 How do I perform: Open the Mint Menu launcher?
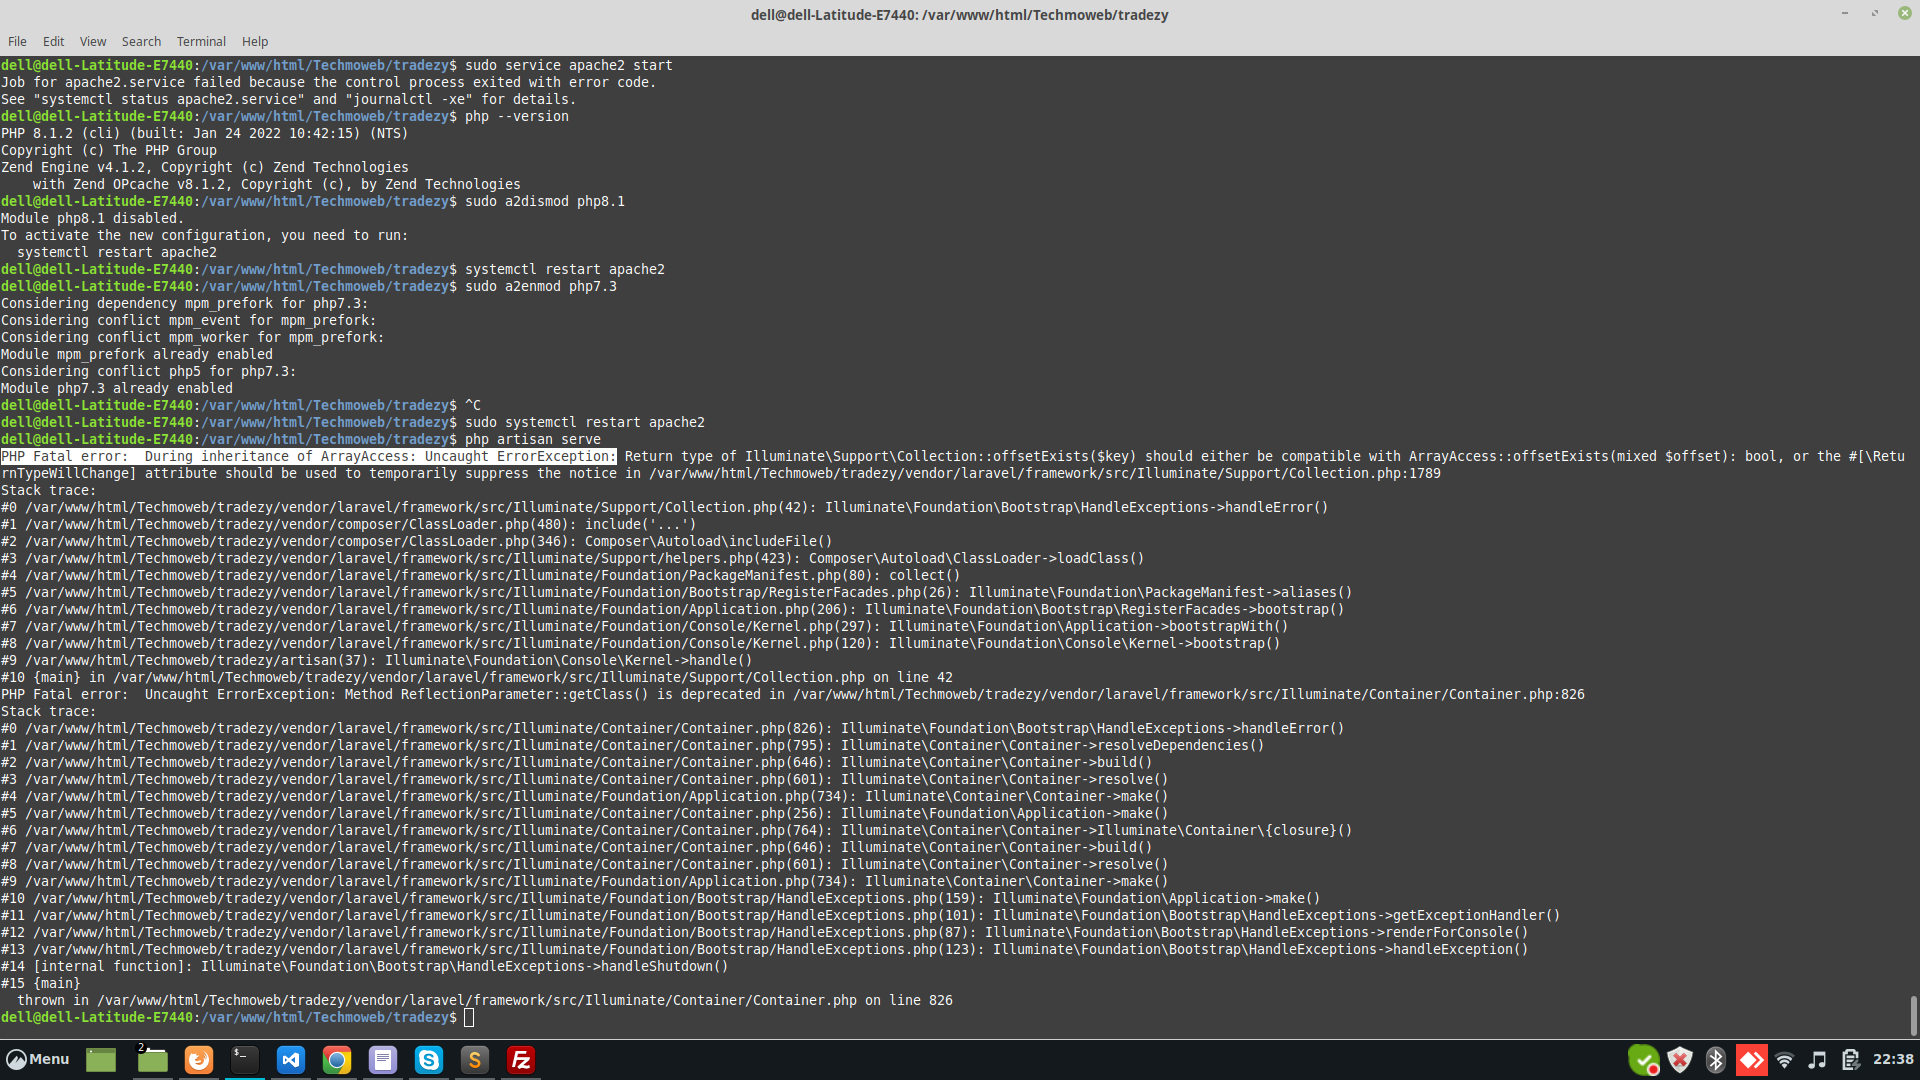(x=38, y=1059)
